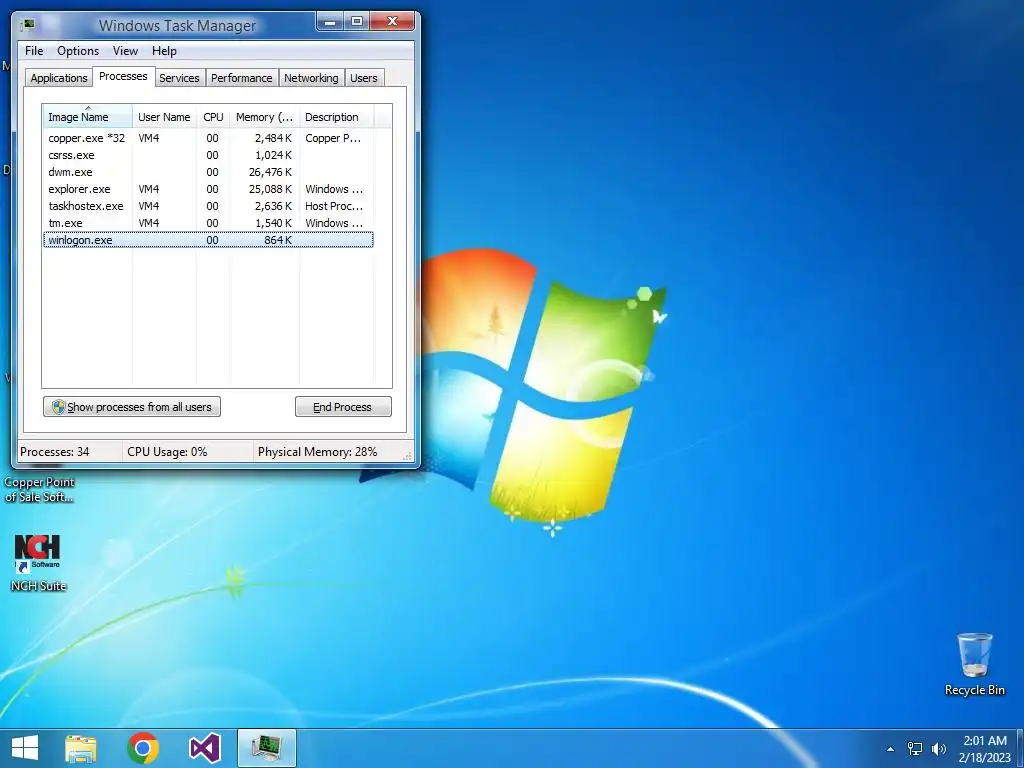Image resolution: width=1024 pixels, height=768 pixels.
Task: Click the End Process button
Action: (343, 407)
